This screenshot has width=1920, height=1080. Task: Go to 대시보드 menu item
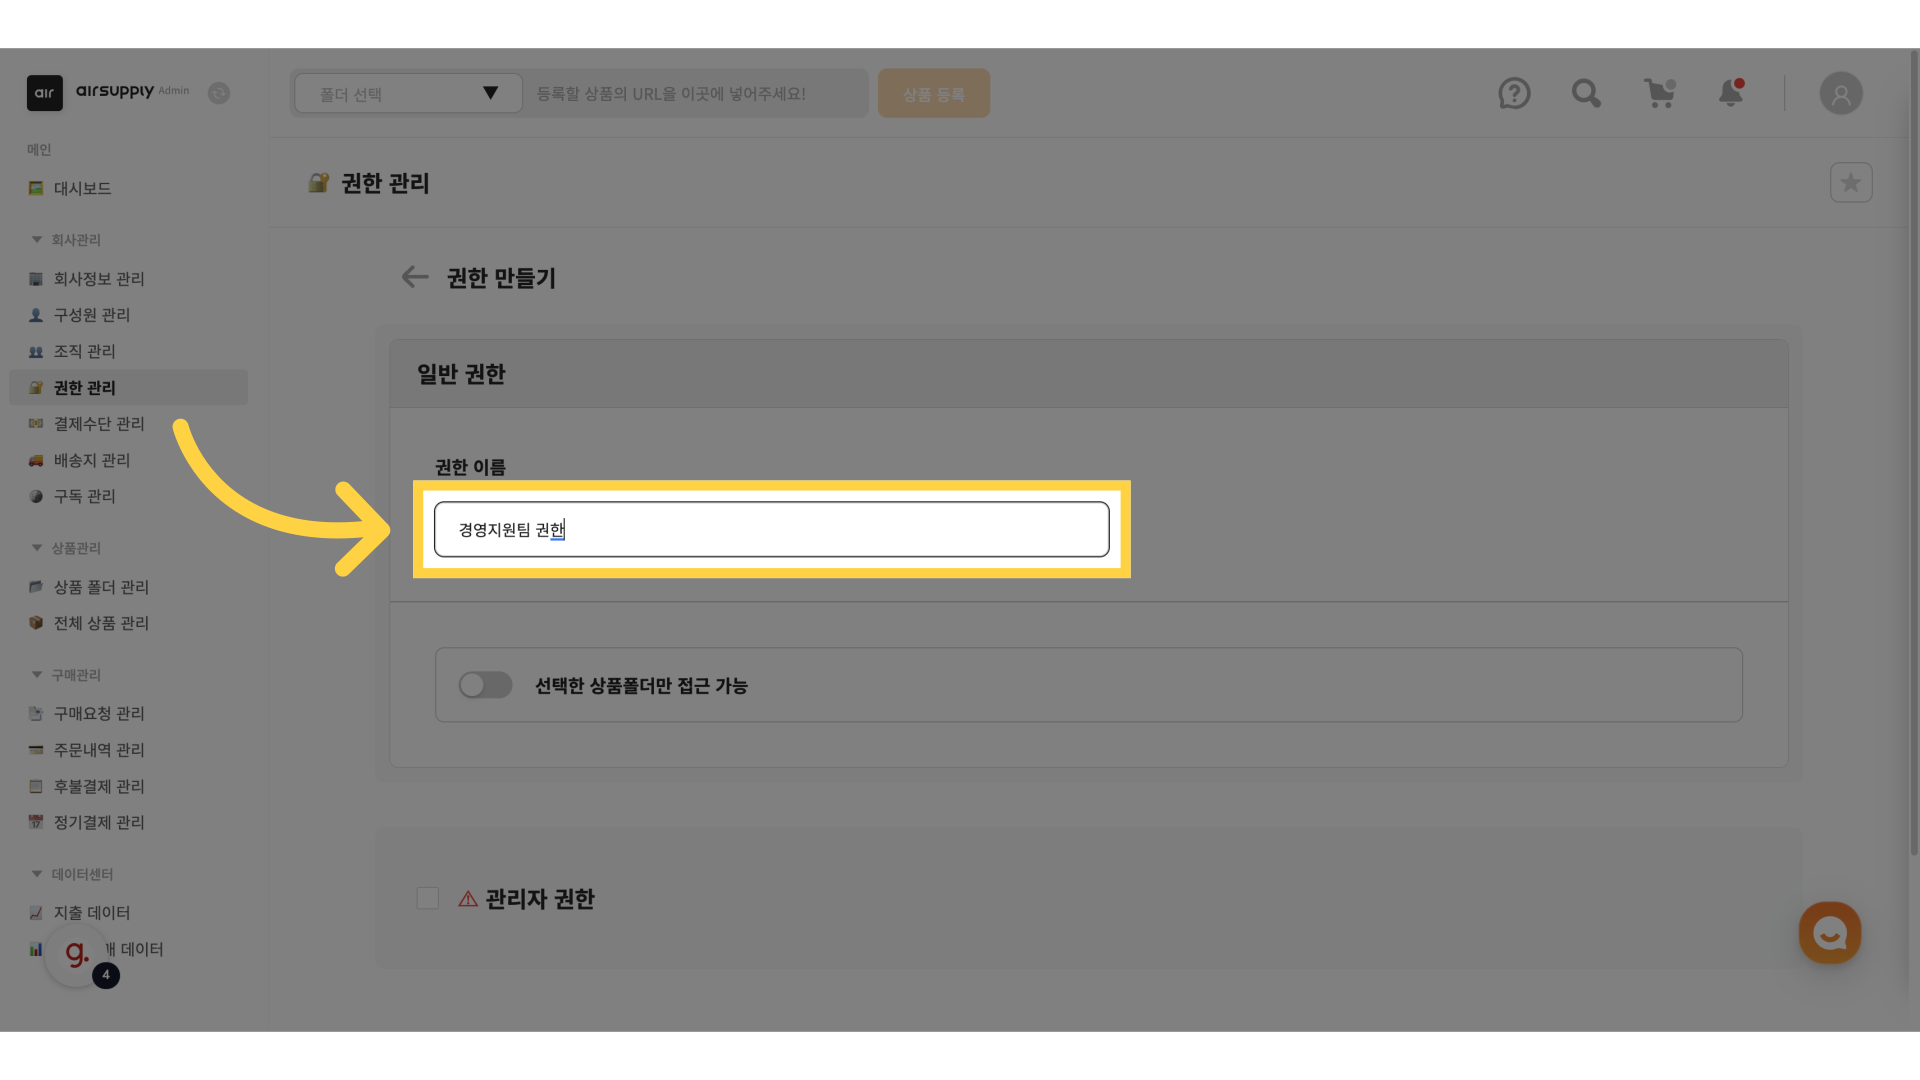82,188
